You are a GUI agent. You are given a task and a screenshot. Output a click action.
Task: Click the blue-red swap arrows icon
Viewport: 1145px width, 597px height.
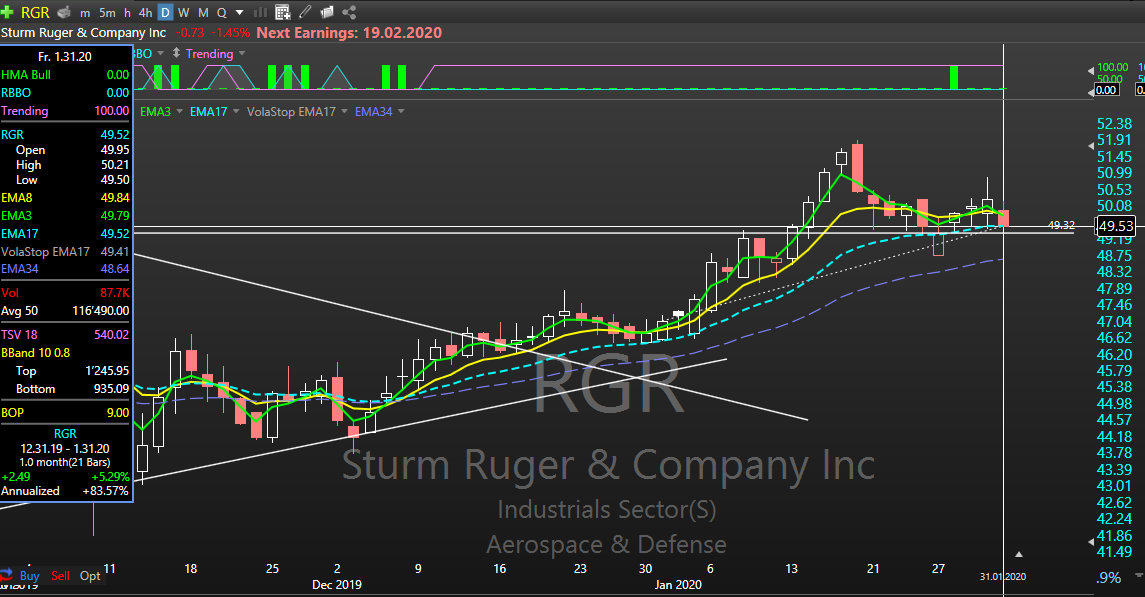(8, 575)
